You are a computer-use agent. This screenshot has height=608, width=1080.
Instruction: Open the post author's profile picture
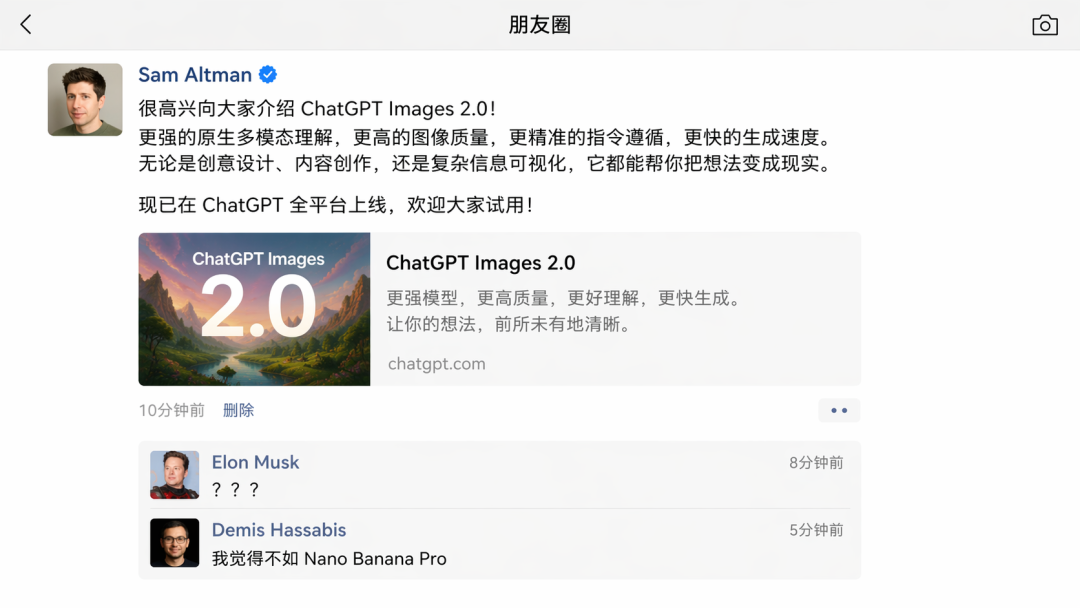click(x=85, y=100)
